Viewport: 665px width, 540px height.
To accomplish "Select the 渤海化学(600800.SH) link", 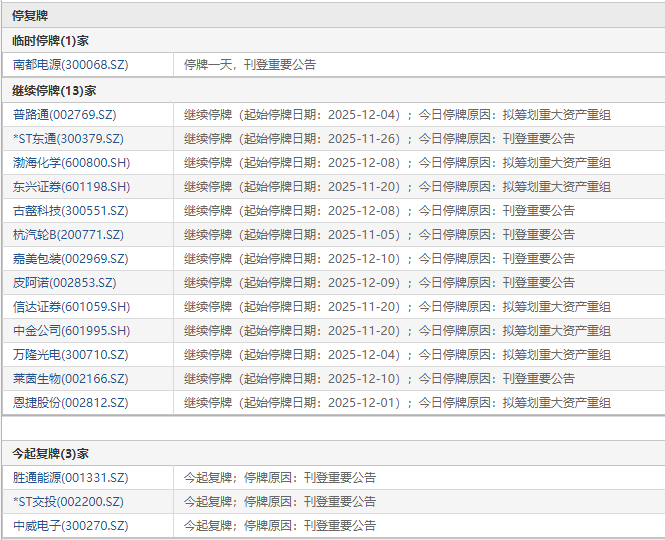I will [72, 163].
